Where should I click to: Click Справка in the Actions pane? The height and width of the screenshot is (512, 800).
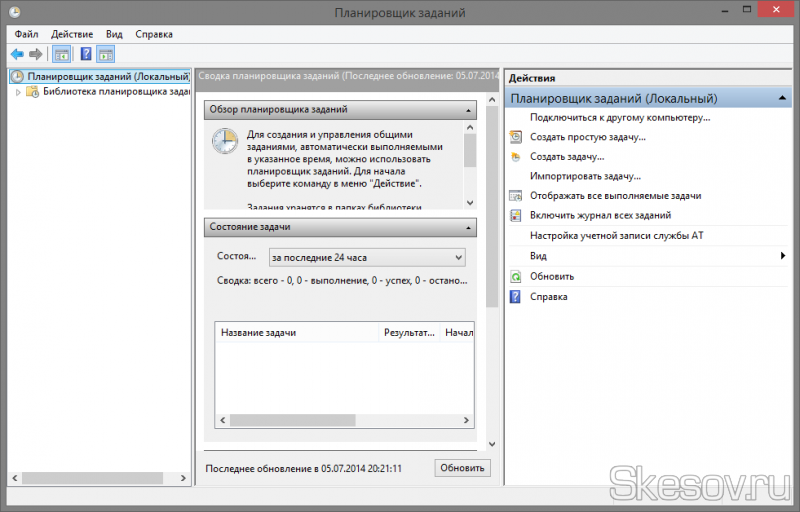pyautogui.click(x=548, y=296)
